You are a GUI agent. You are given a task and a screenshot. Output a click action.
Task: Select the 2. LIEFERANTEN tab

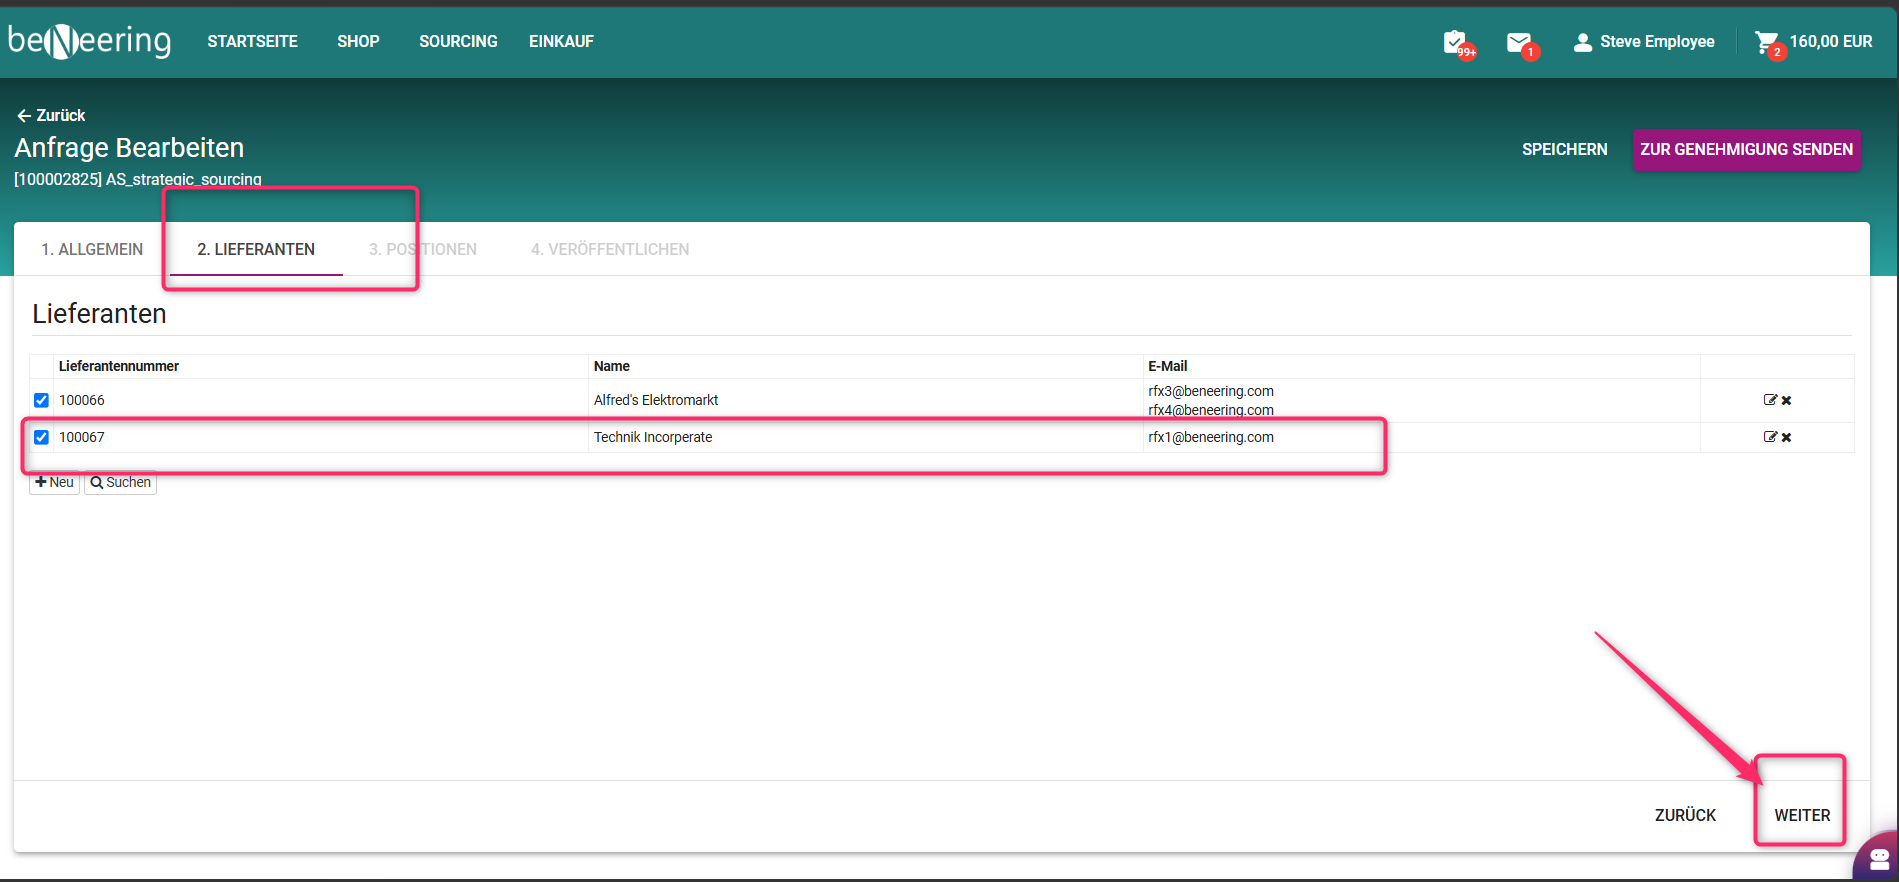coord(256,249)
